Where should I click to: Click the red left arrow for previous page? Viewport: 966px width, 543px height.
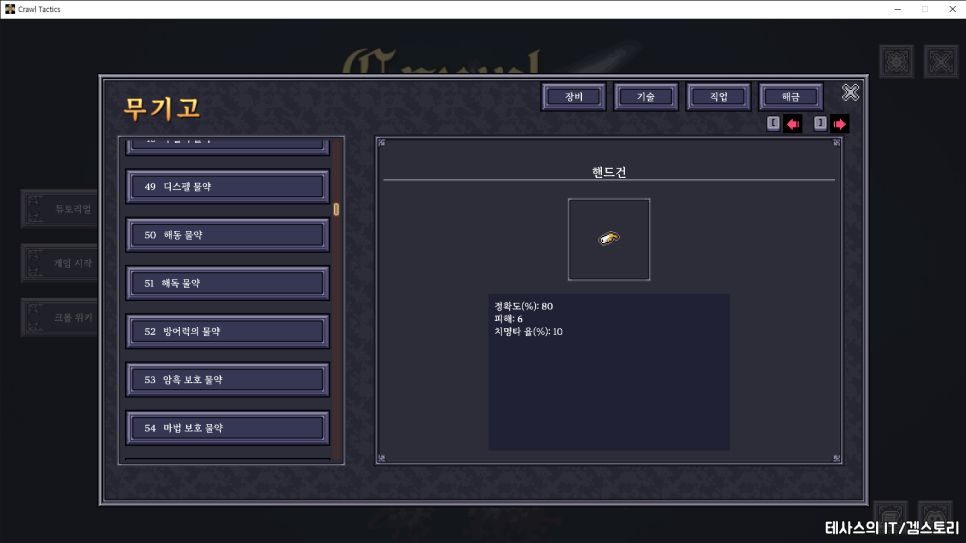tap(793, 124)
